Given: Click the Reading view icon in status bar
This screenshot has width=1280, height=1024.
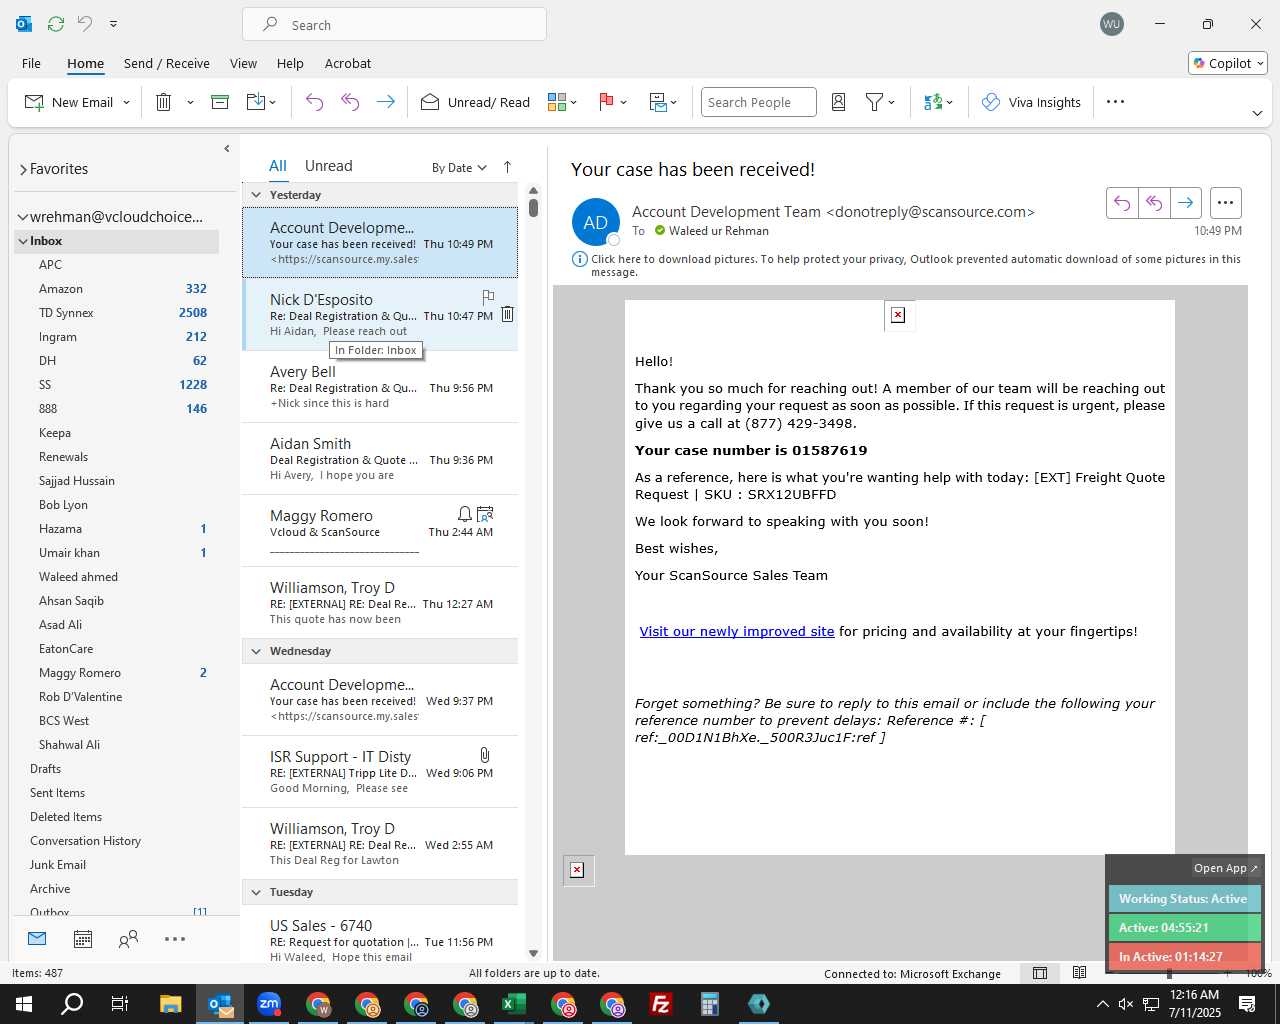Looking at the screenshot, I should click(1079, 973).
